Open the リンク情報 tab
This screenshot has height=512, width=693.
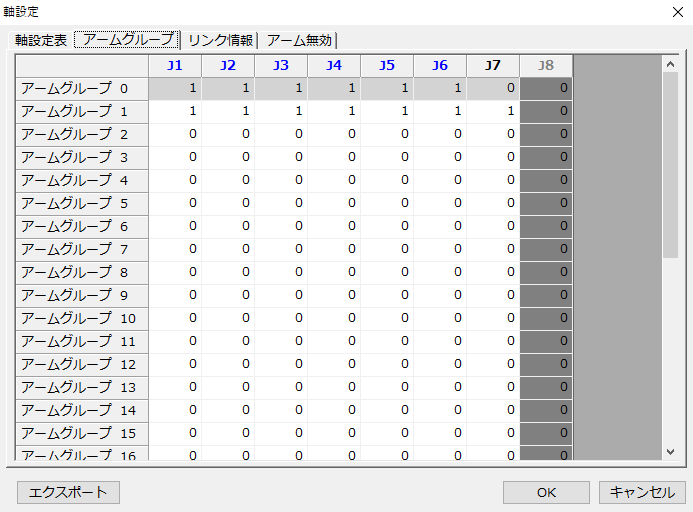point(220,40)
